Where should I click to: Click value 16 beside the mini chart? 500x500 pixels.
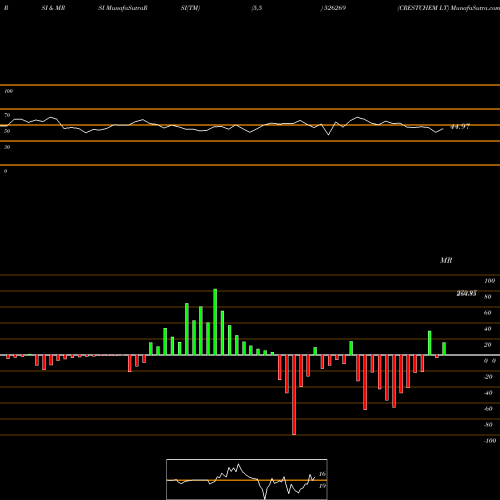tap(322, 474)
